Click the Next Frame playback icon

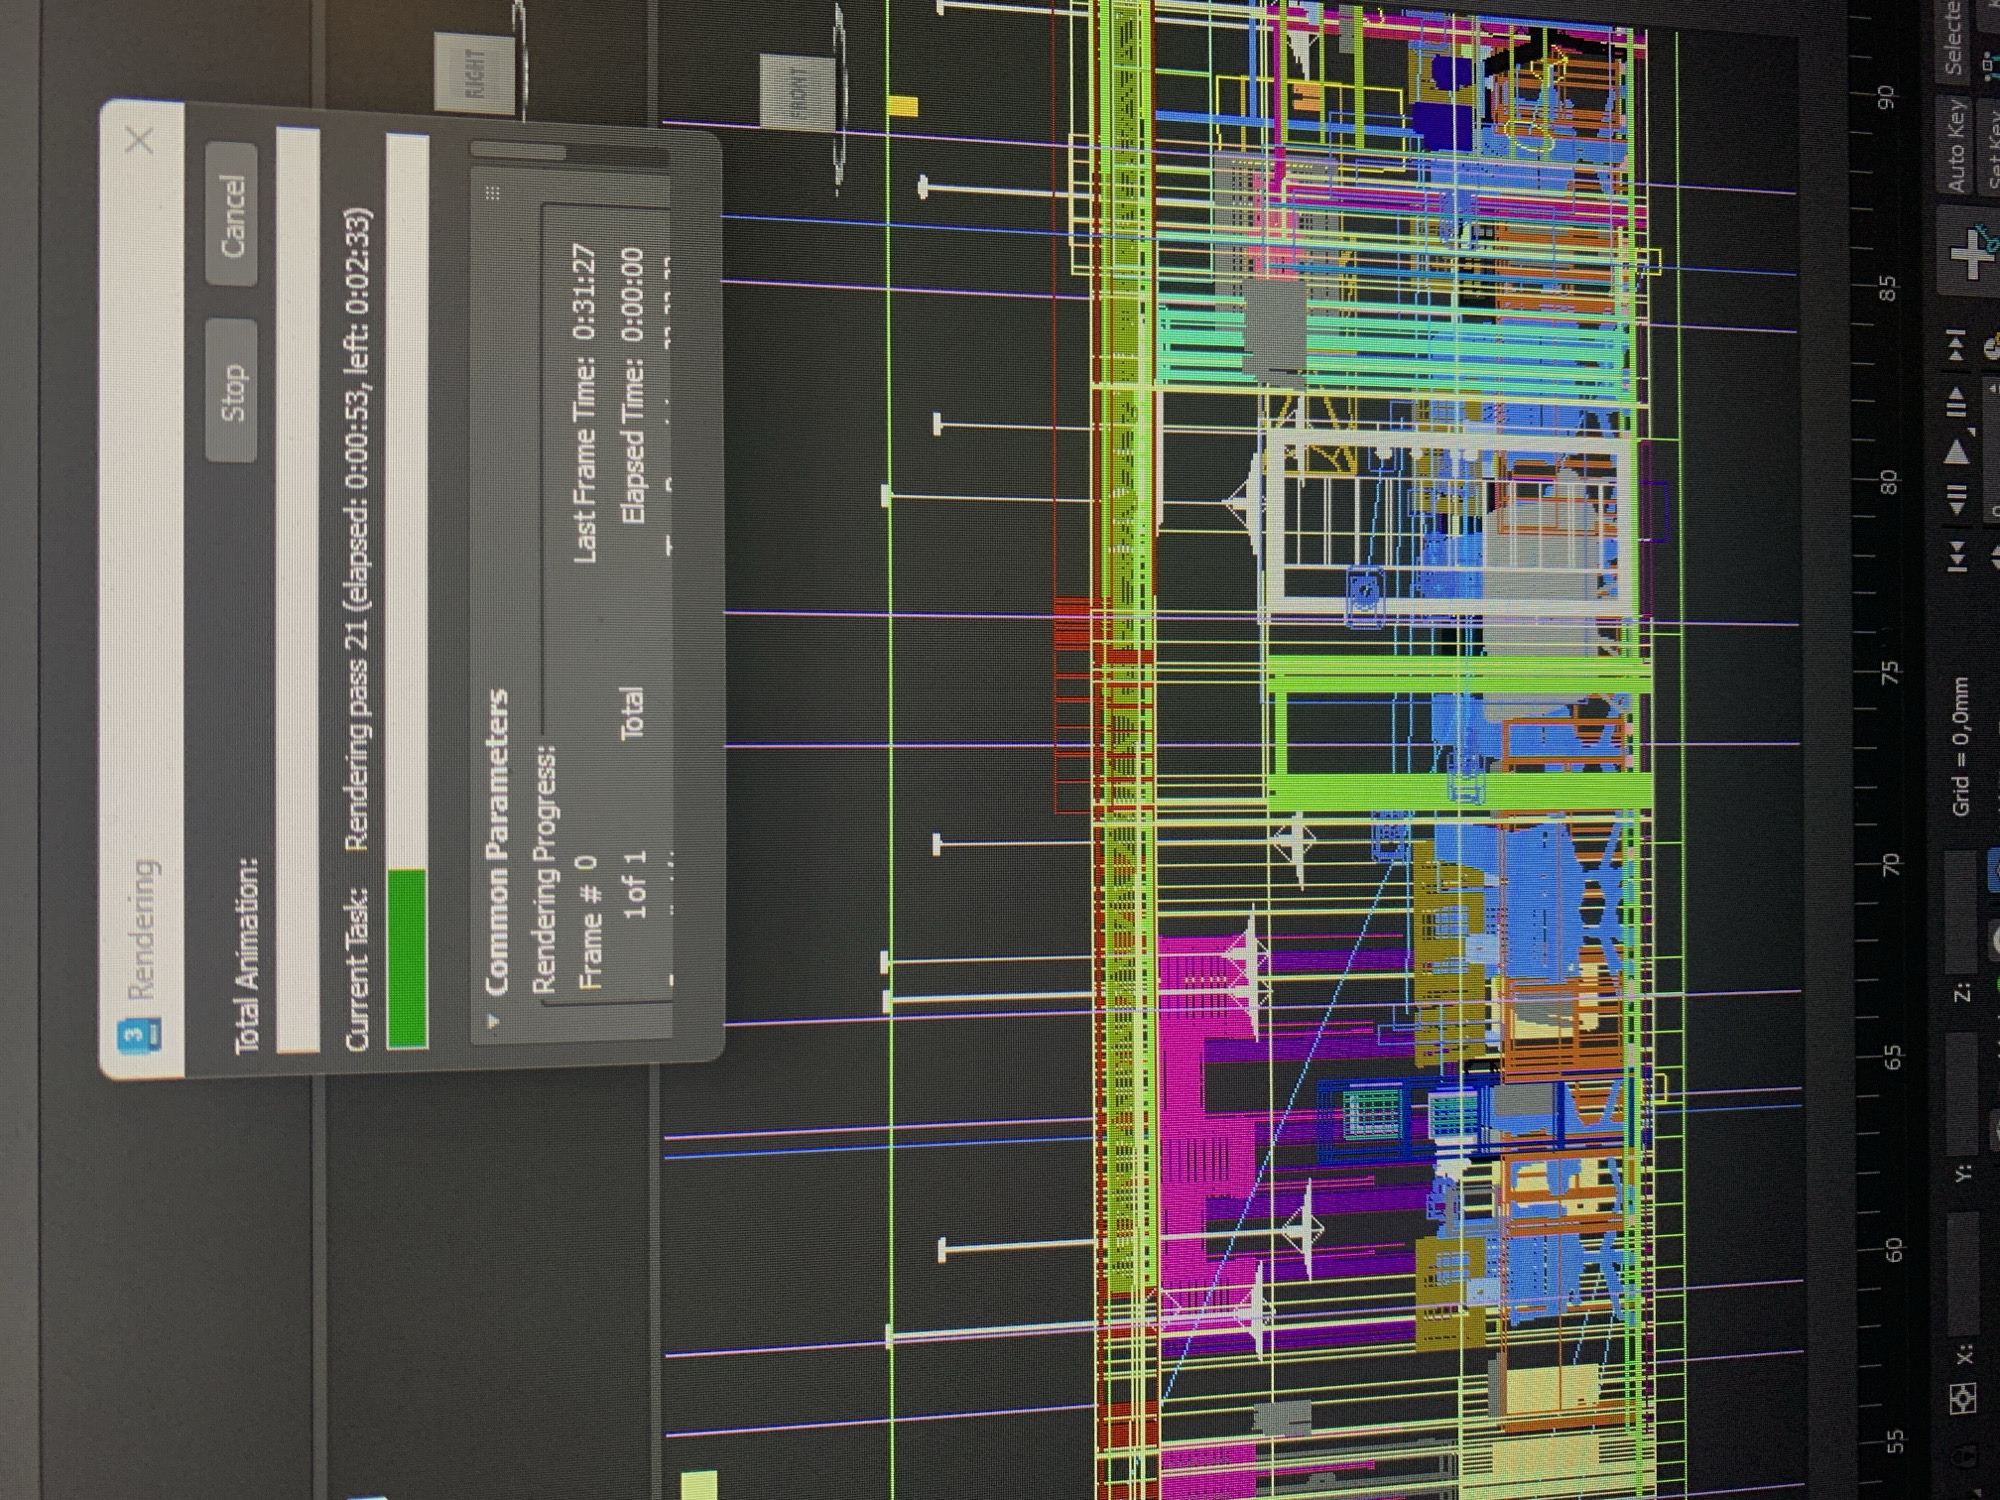click(x=1957, y=402)
